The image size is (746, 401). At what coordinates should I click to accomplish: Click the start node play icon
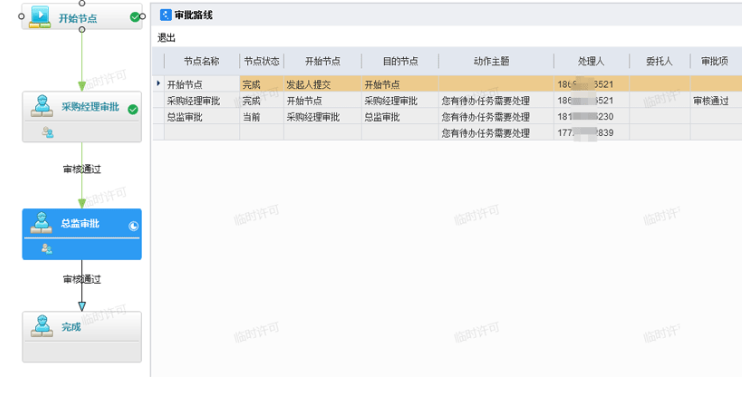click(40, 17)
